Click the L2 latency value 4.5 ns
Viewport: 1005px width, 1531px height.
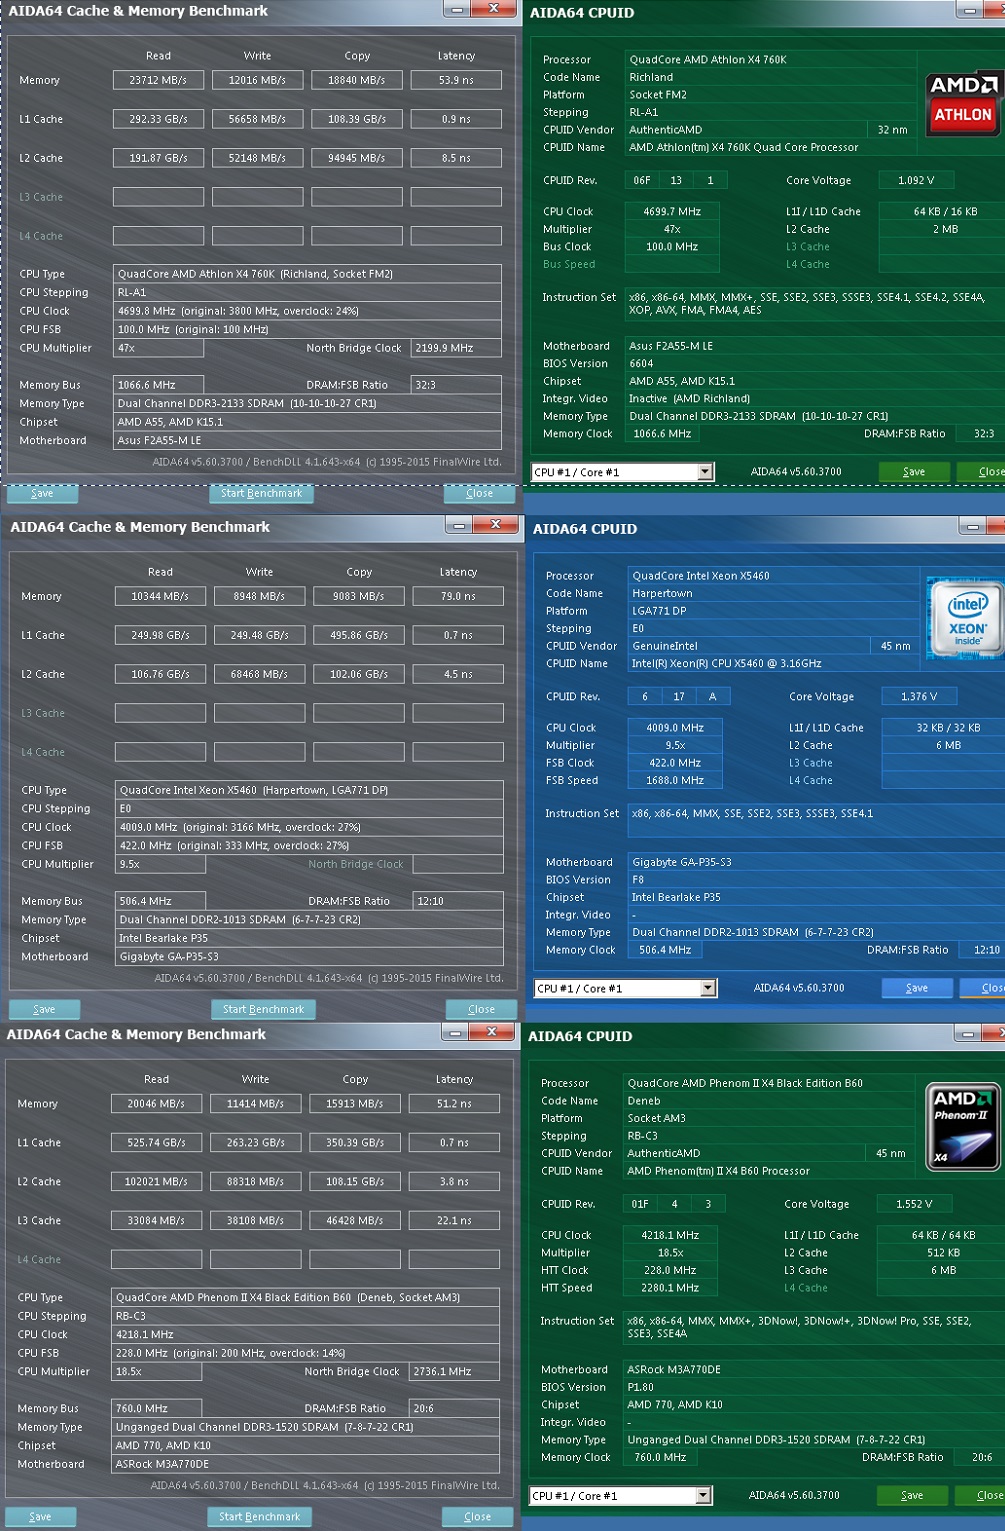458,674
